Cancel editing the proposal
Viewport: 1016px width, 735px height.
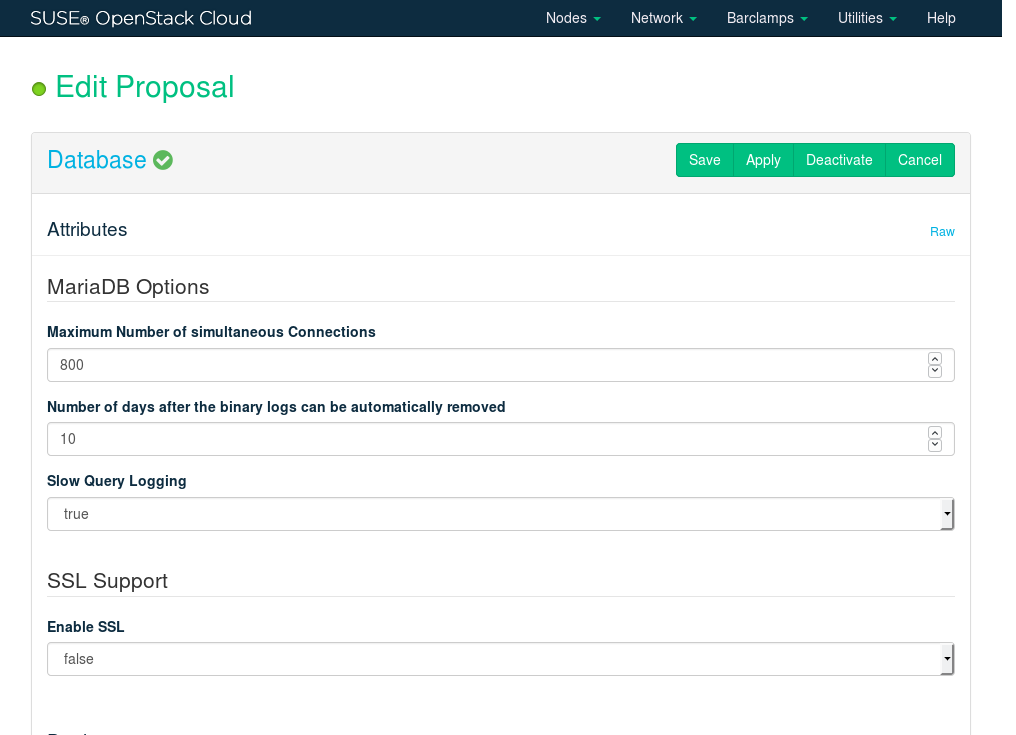click(x=919, y=160)
